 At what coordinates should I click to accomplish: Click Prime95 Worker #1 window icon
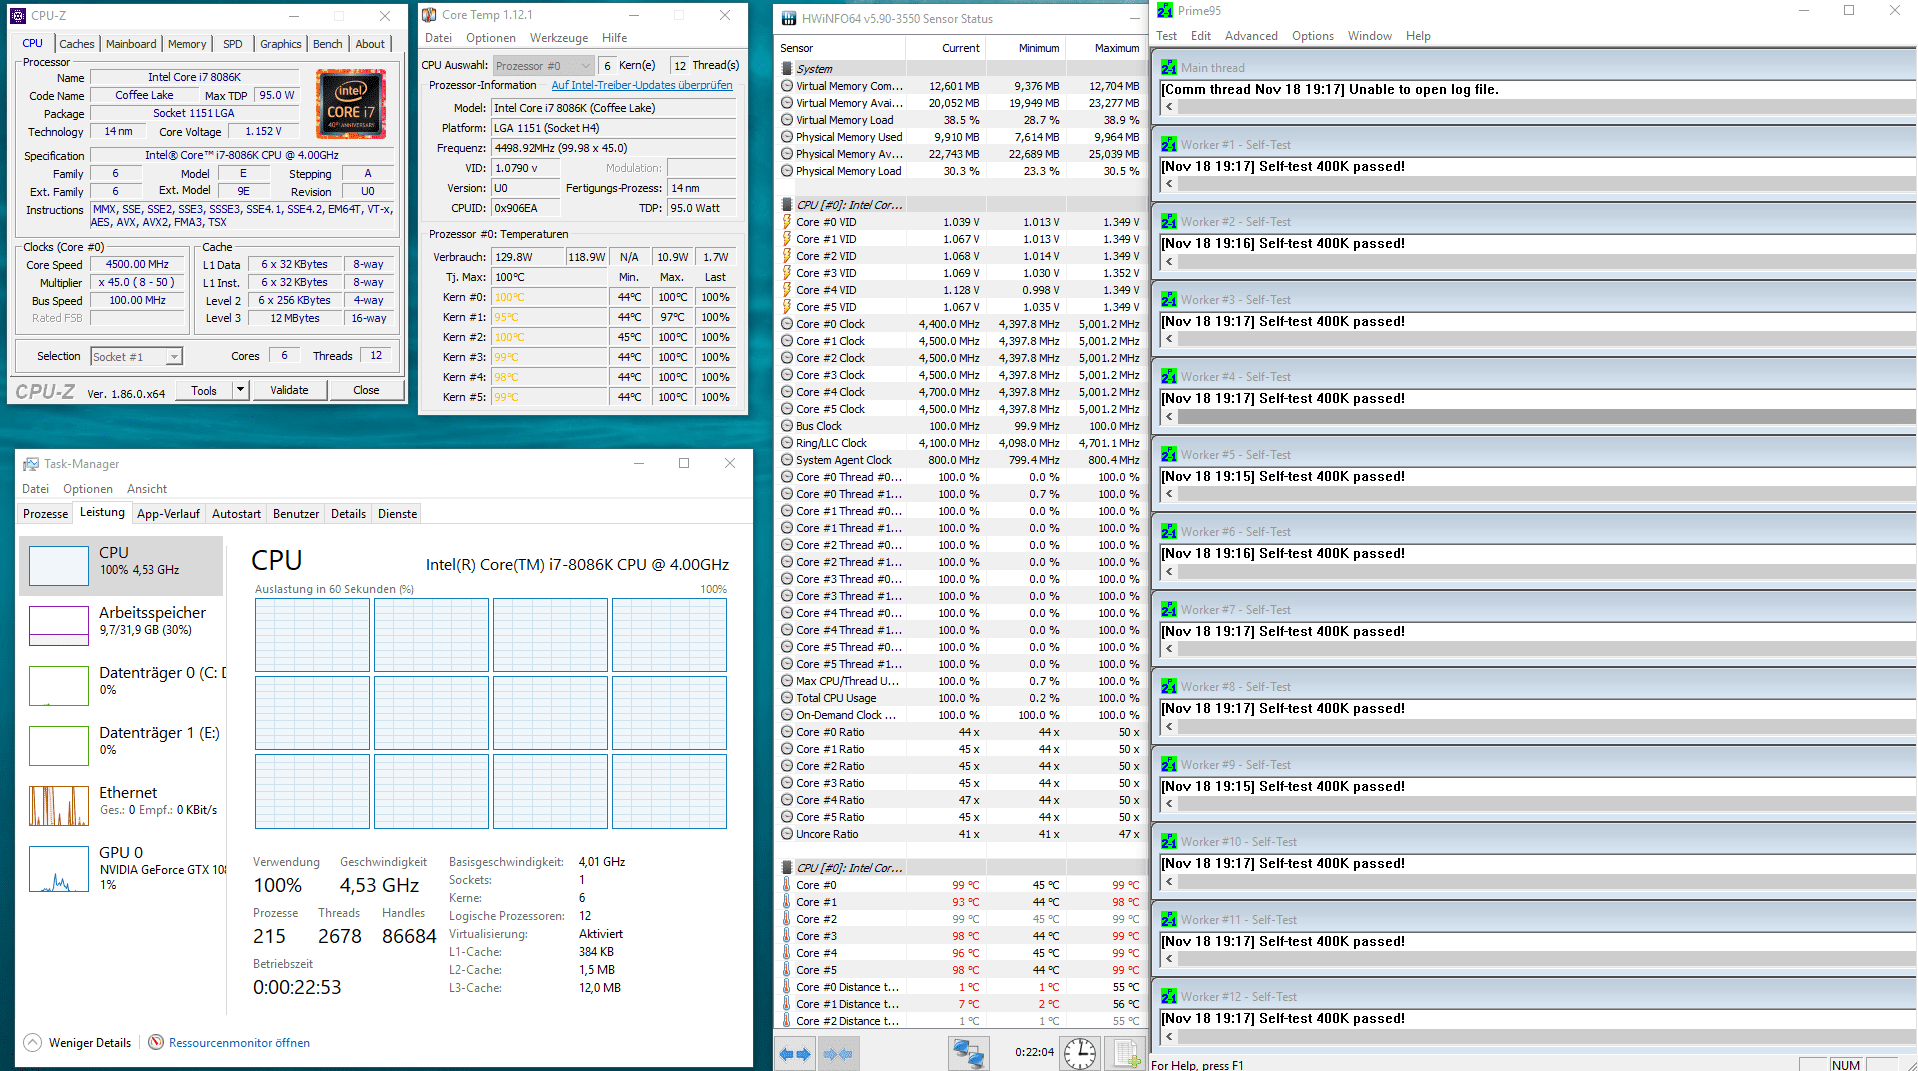[1169, 144]
